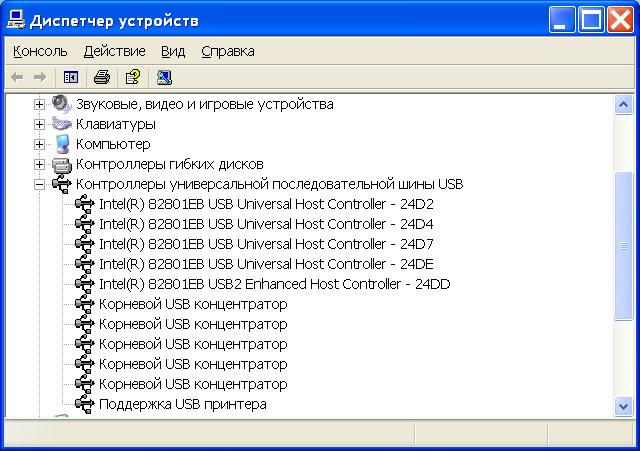Viewport: 640px width, 451px height.
Task: Click the Show/Hide console tree toolbar icon
Action: click(71, 77)
